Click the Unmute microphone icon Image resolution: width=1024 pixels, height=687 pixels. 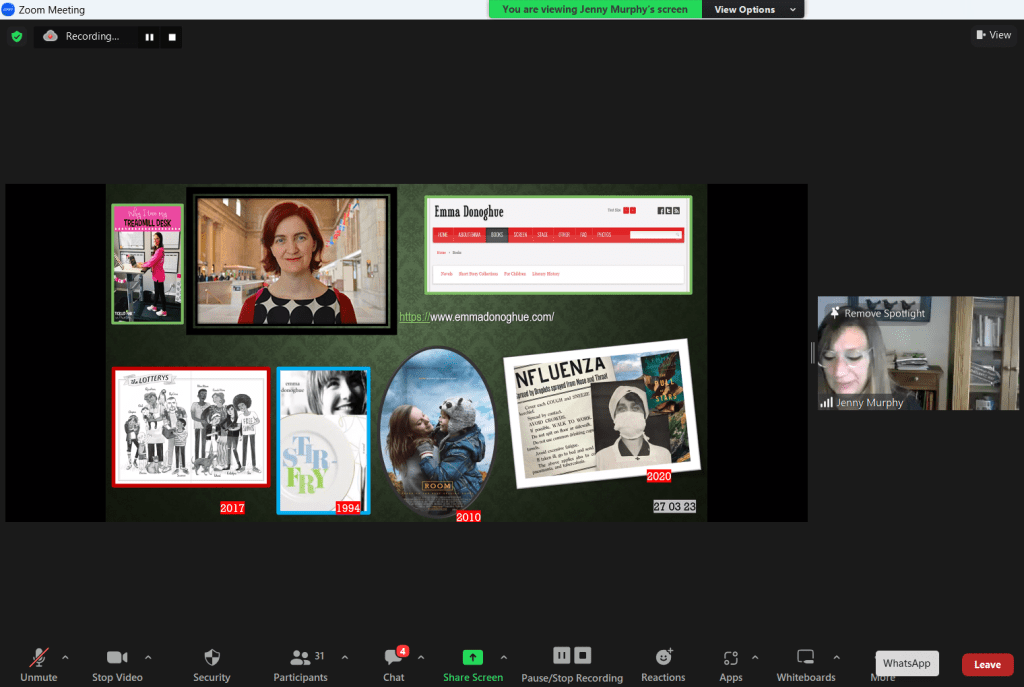39,658
